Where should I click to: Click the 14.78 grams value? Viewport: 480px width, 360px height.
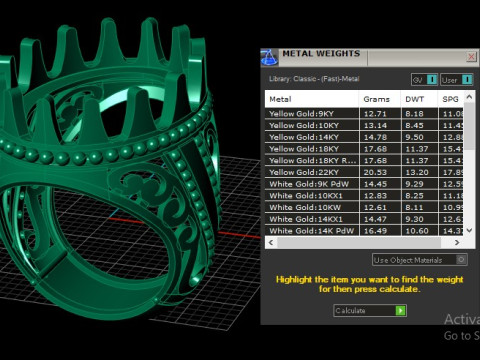375,137
